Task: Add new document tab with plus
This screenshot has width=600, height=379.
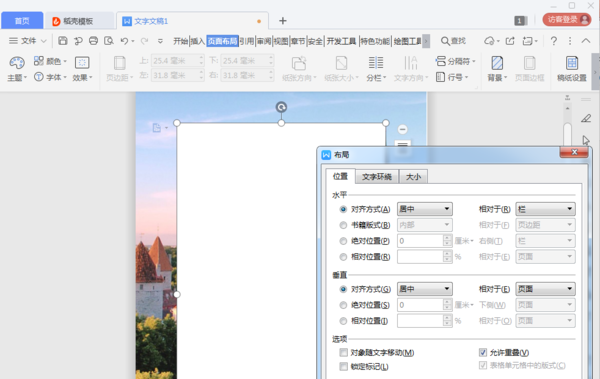Action: (283, 21)
